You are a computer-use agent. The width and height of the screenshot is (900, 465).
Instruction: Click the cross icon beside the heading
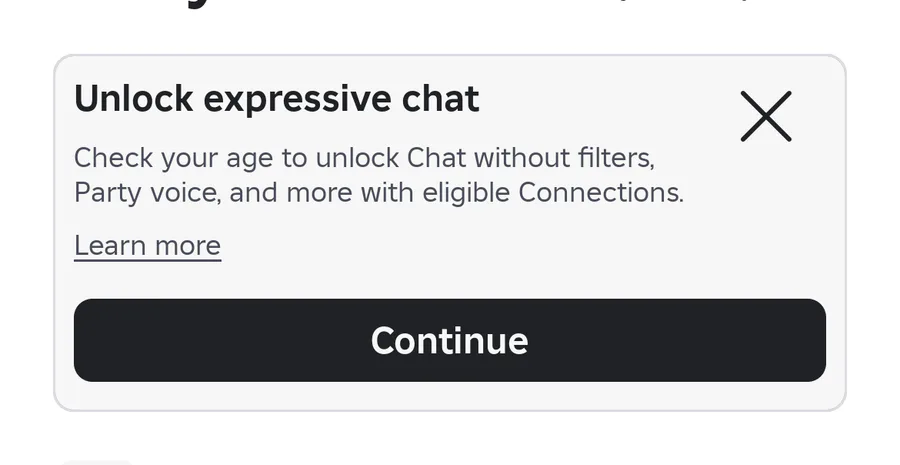tap(766, 116)
